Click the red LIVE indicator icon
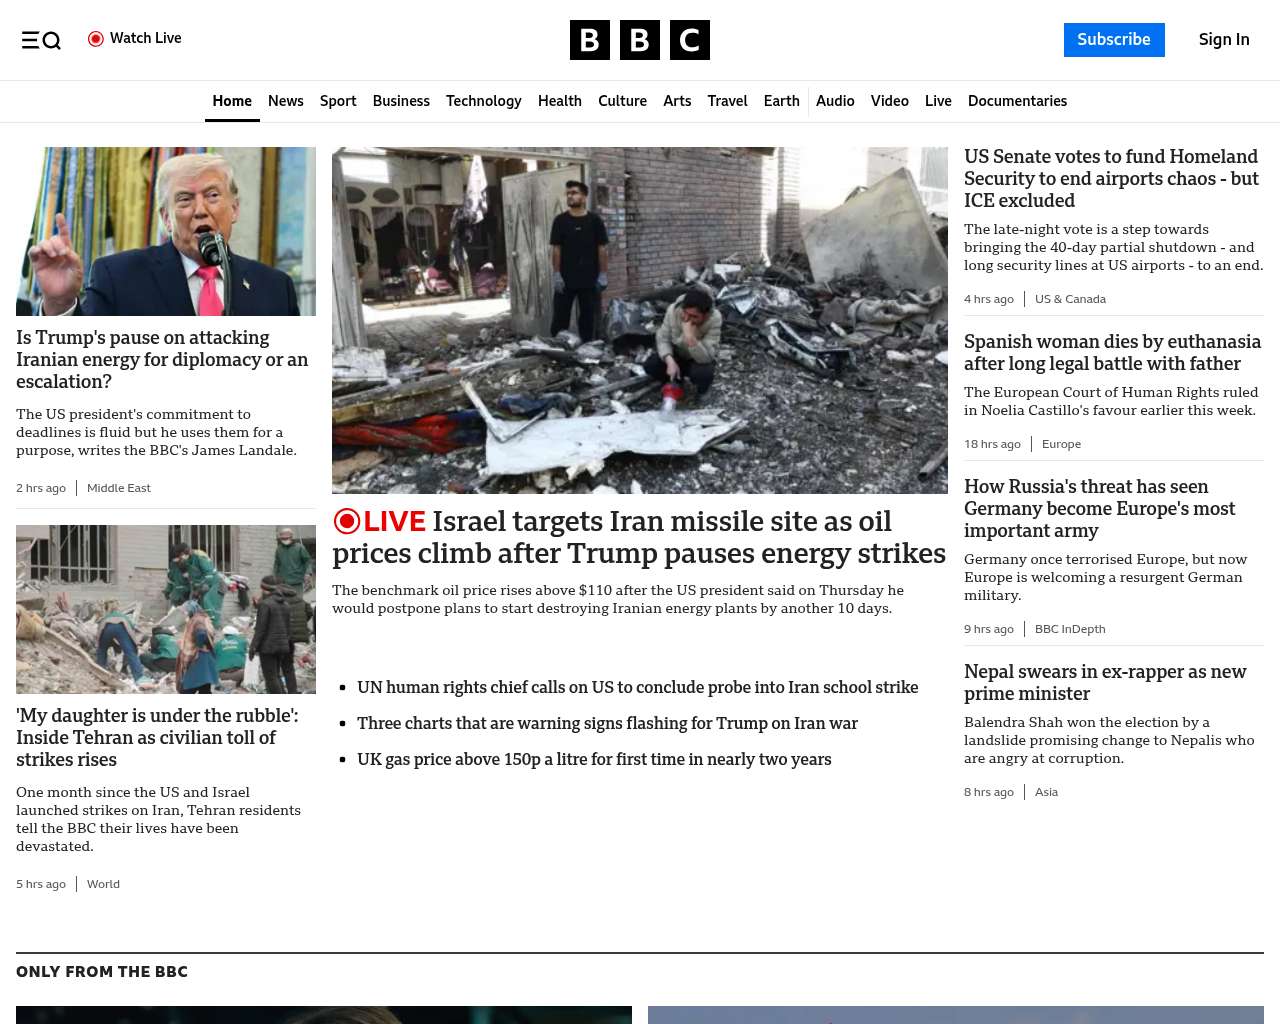Viewport: 1280px width, 1024px height. pyautogui.click(x=347, y=521)
